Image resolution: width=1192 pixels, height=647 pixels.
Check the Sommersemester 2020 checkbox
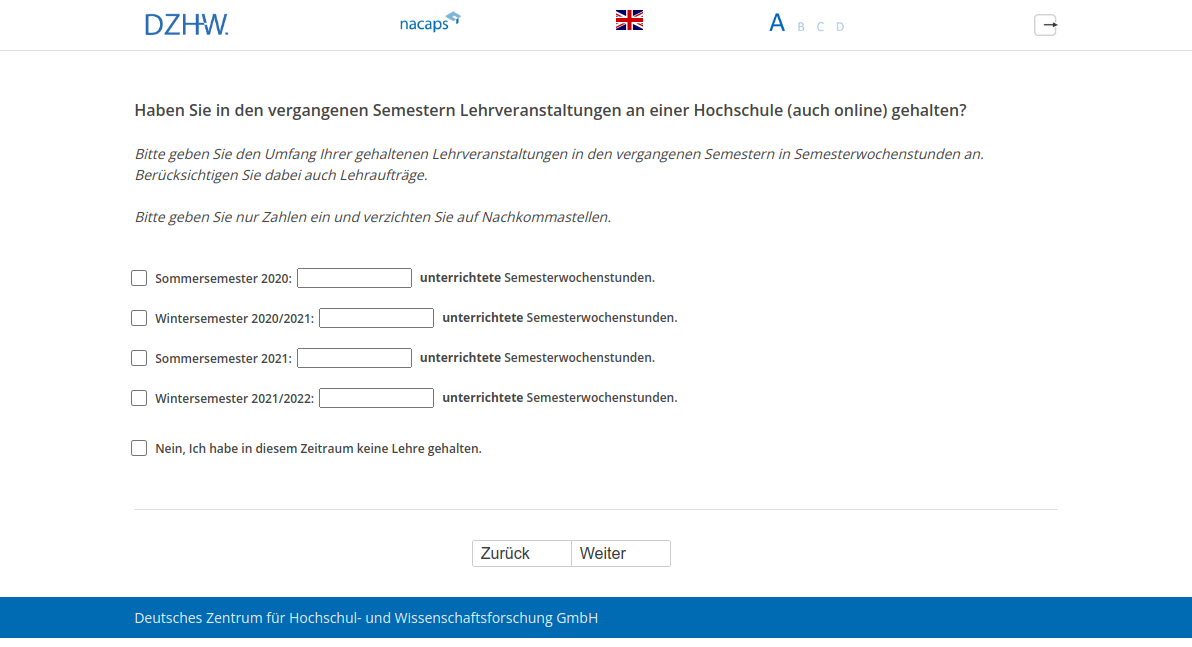(139, 278)
